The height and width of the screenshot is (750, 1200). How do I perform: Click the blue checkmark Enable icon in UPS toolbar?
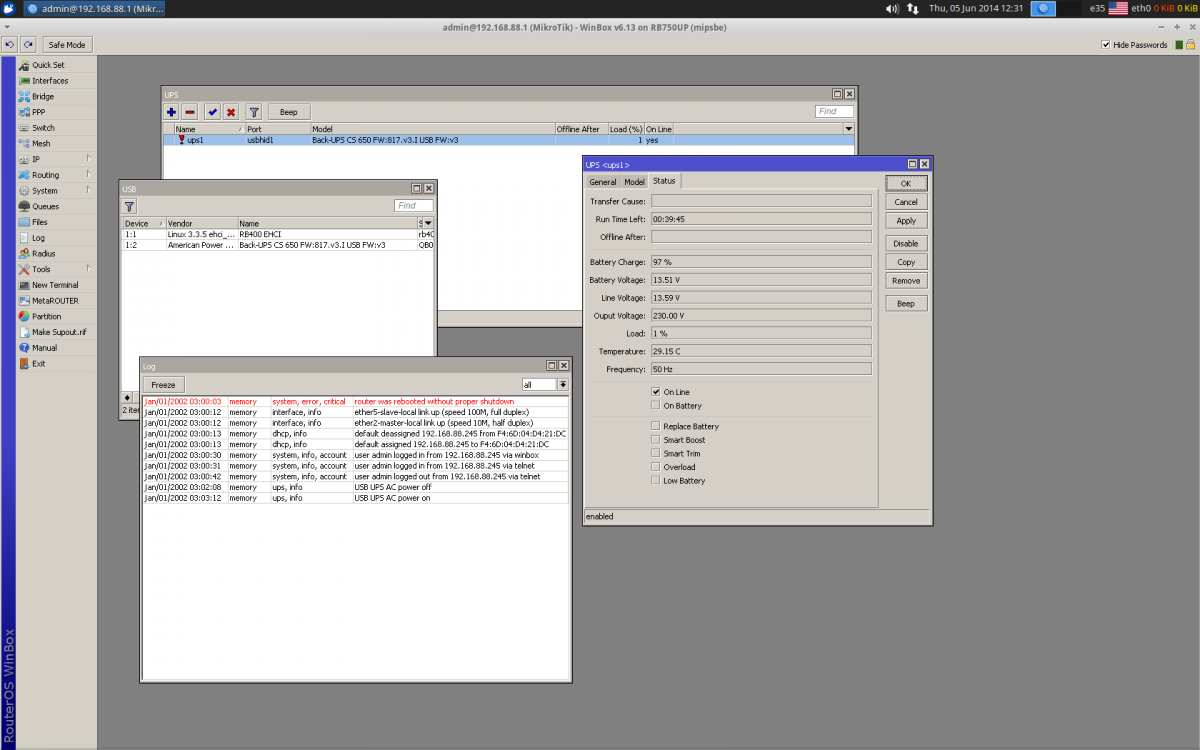click(x=212, y=112)
